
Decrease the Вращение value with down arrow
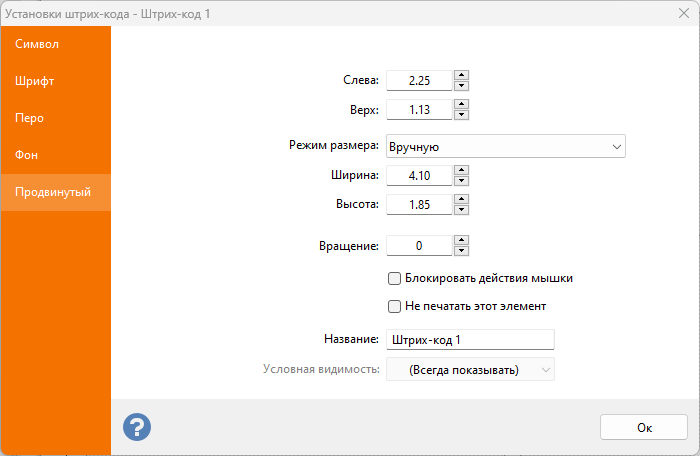pos(461,250)
